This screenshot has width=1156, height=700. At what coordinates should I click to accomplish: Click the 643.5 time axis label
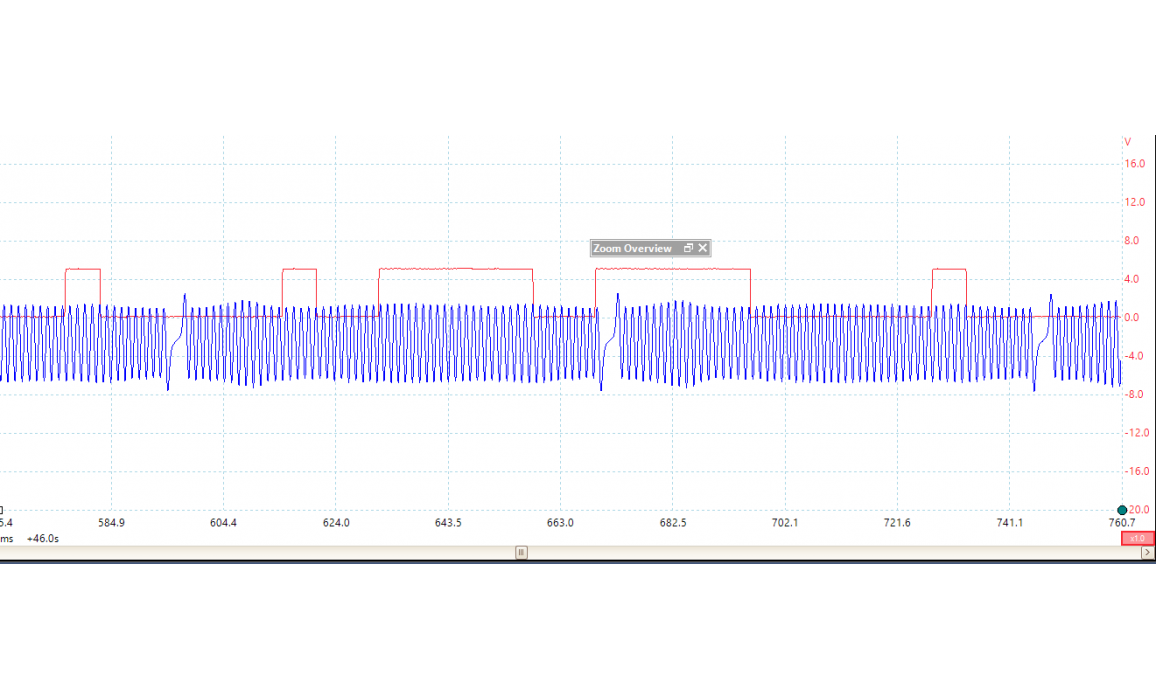[x=448, y=523]
